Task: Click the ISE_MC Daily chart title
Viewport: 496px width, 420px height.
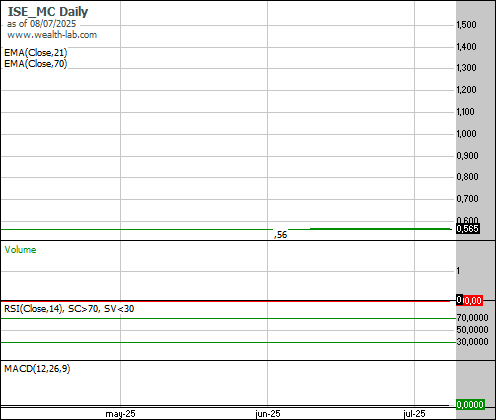Action: point(48,12)
